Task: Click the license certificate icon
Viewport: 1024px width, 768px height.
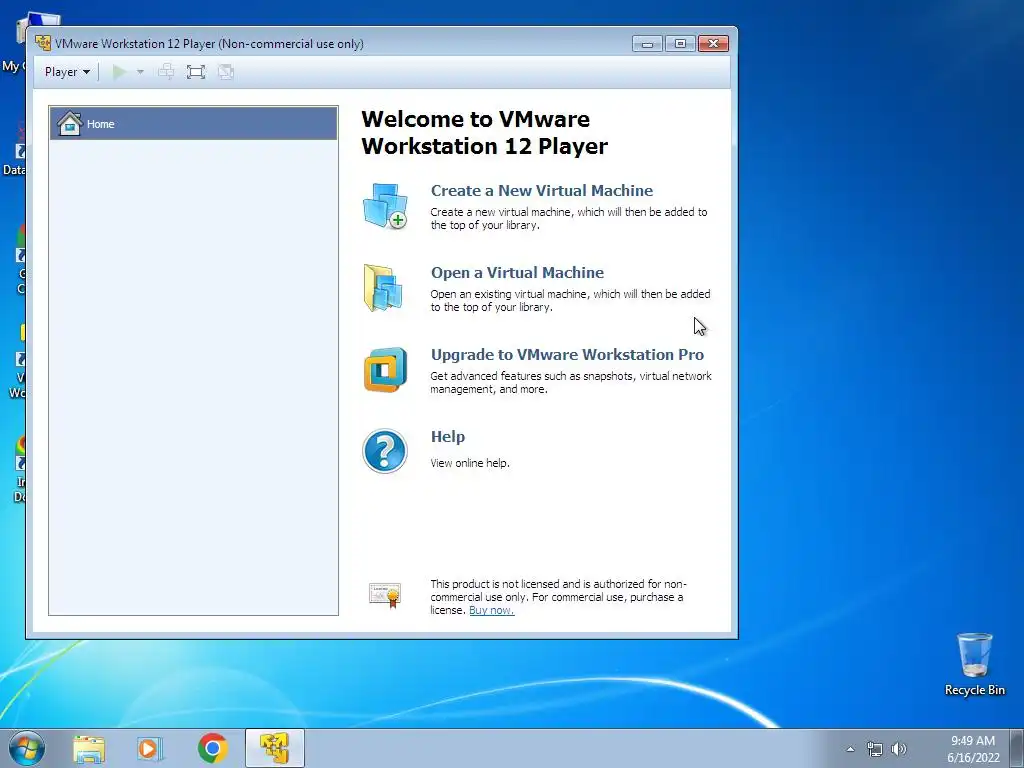Action: pos(385,595)
